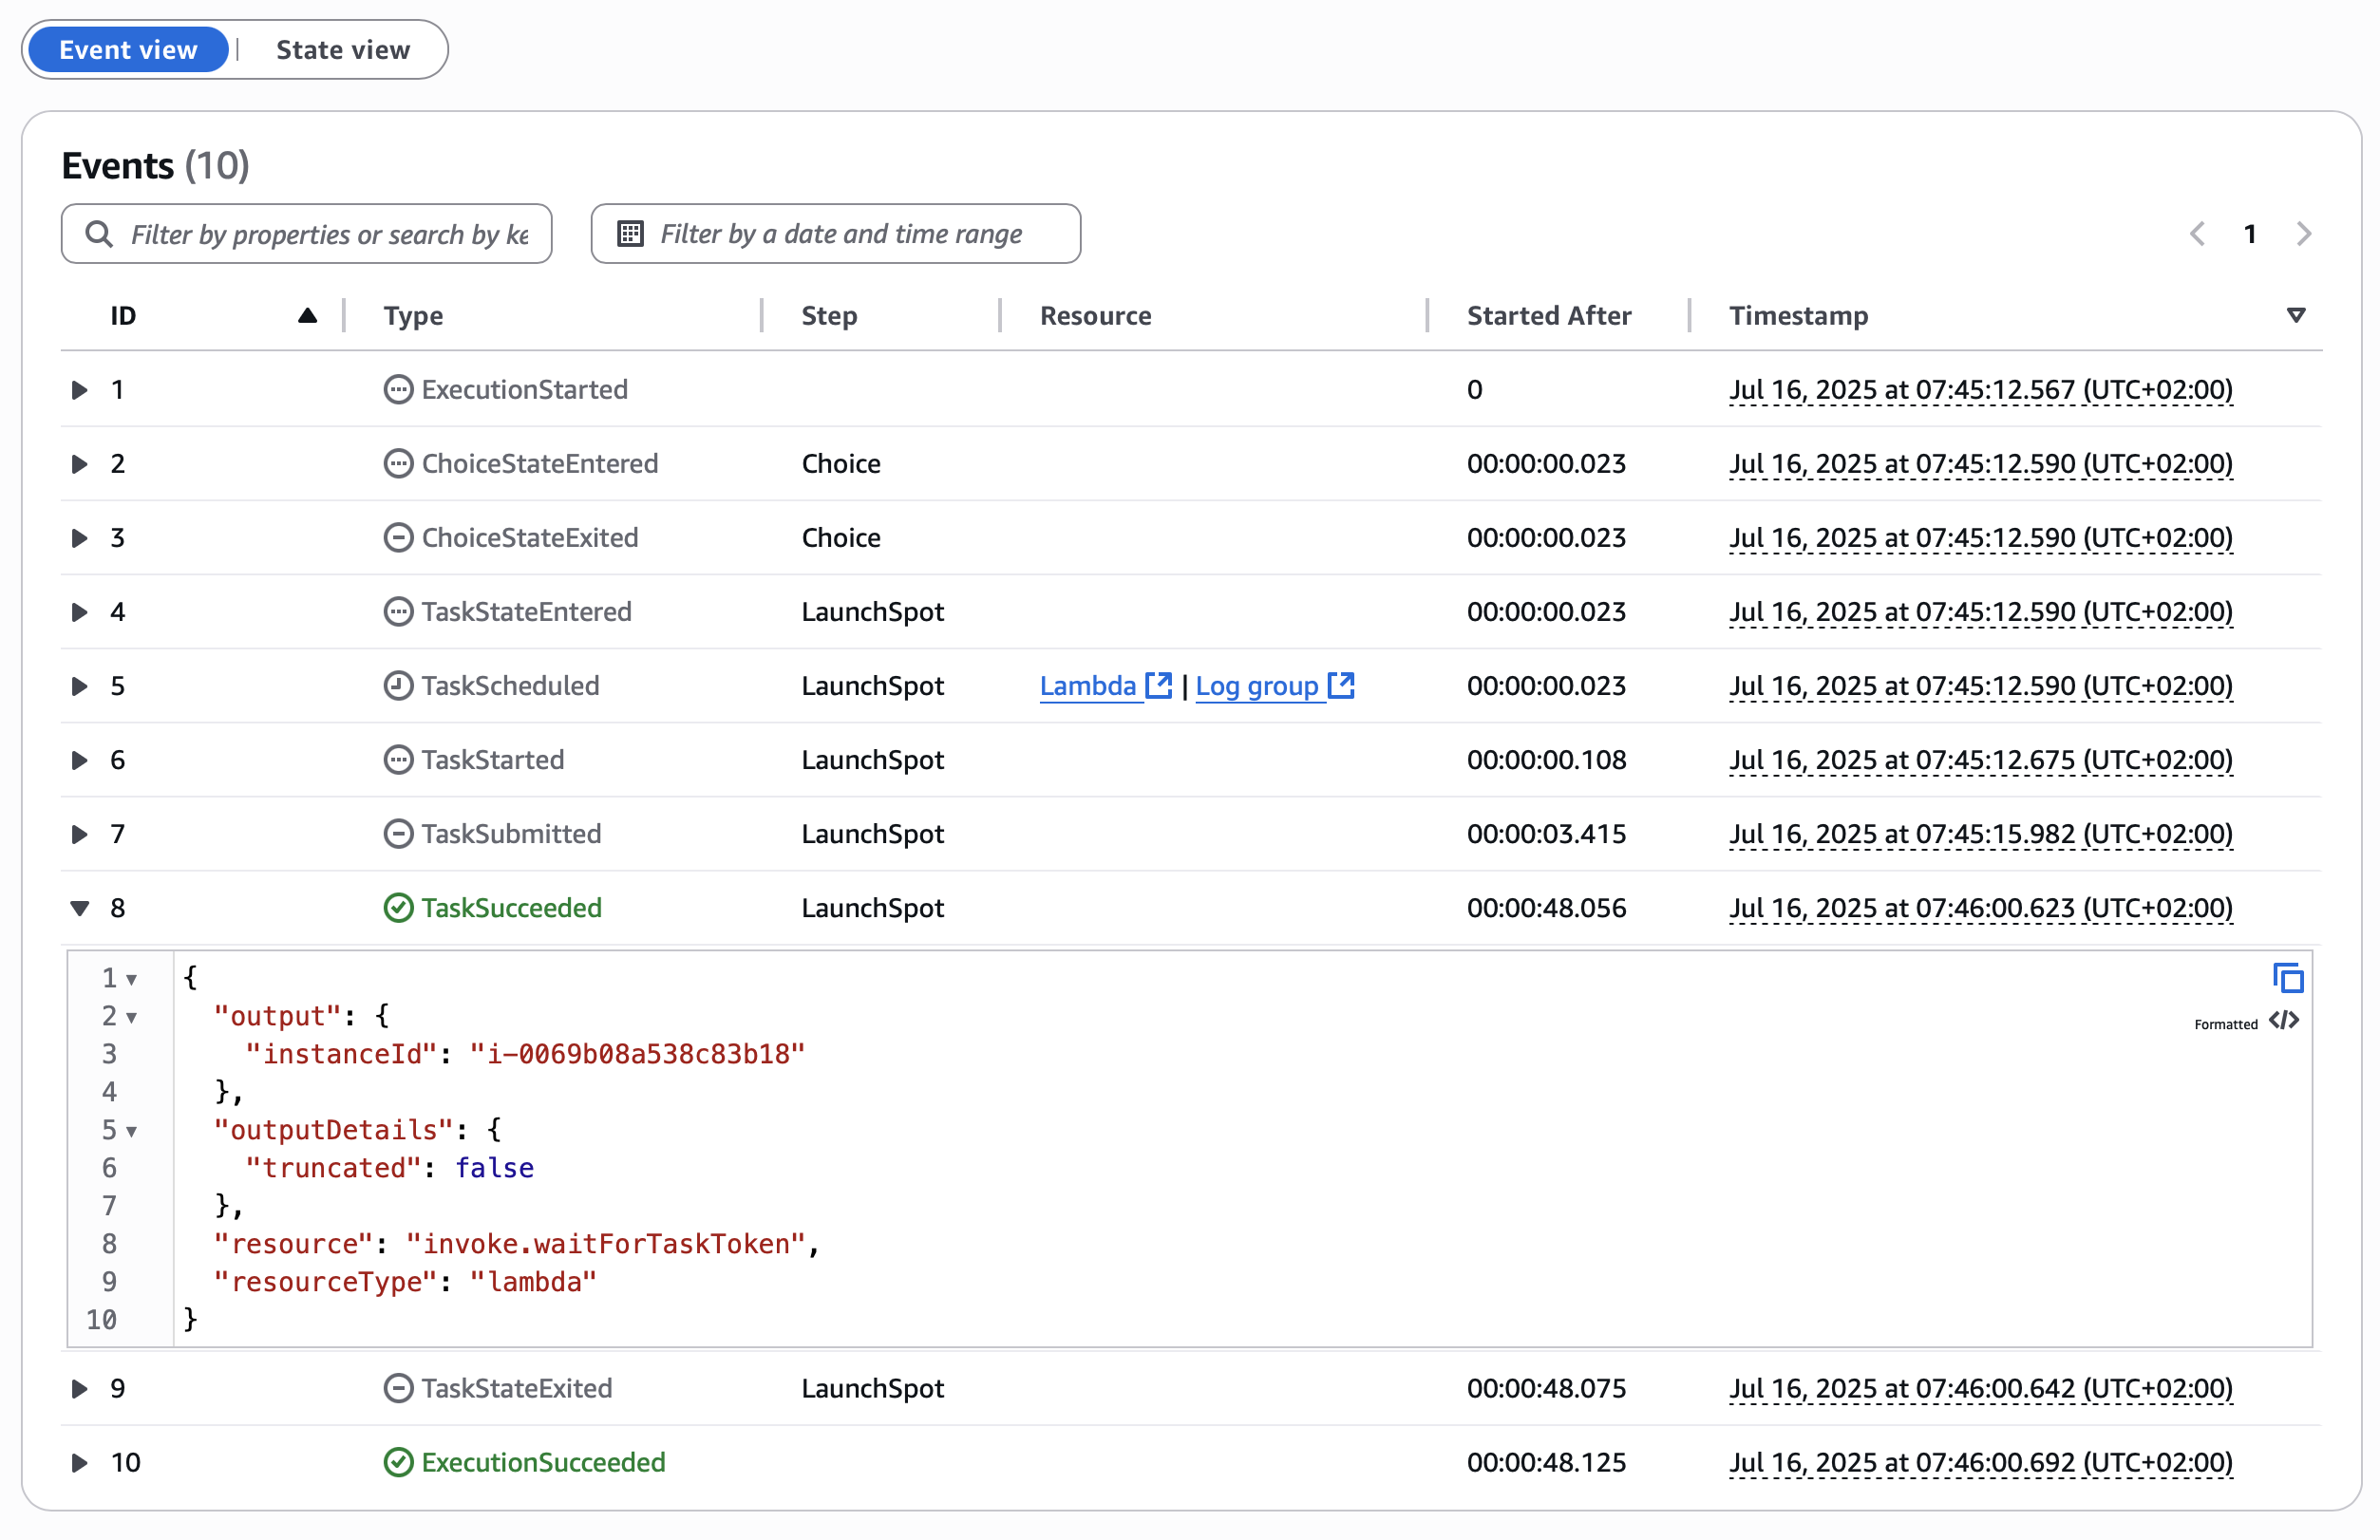Select page number 1
Image resolution: width=2380 pixels, height=1540 pixels.
[x=2250, y=234]
